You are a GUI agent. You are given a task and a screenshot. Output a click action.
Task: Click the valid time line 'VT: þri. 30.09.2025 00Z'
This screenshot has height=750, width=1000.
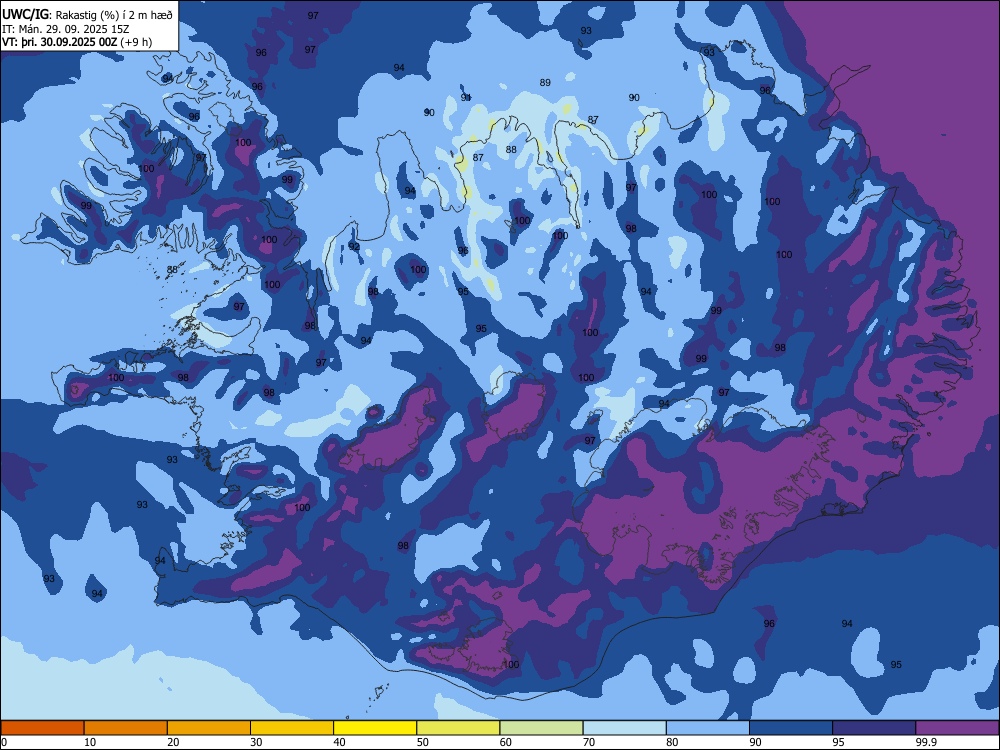(x=60, y=42)
